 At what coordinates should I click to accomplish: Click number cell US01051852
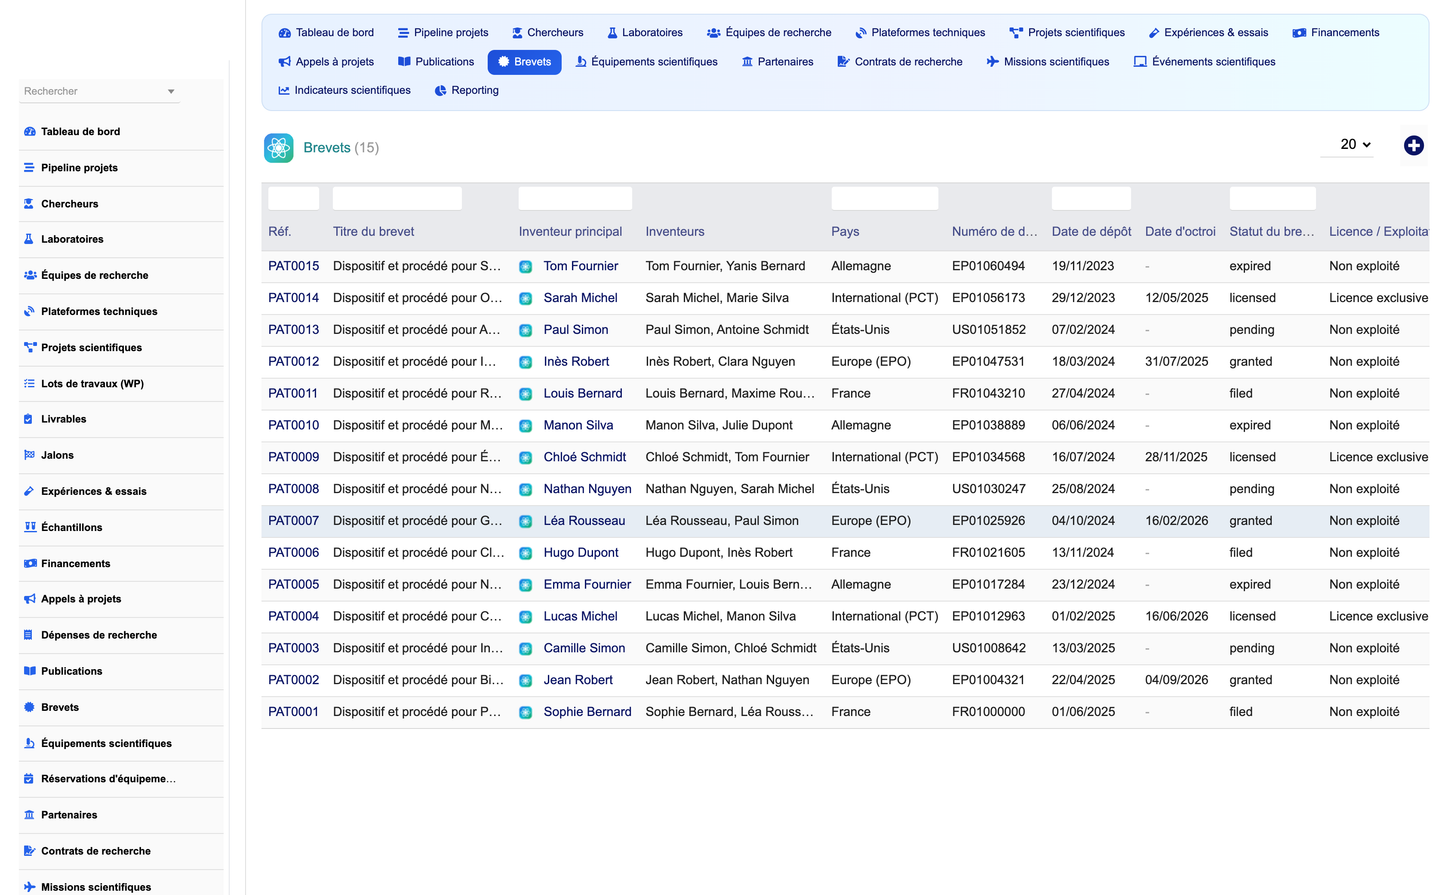[x=989, y=330]
